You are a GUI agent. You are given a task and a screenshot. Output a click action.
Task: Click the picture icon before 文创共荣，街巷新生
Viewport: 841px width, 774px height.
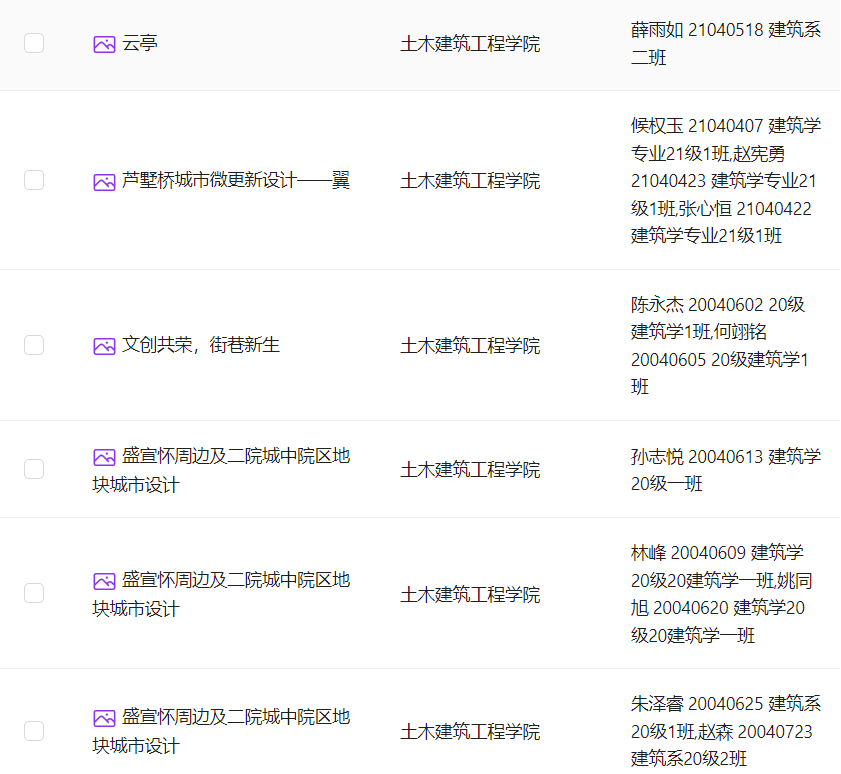pyautogui.click(x=104, y=346)
